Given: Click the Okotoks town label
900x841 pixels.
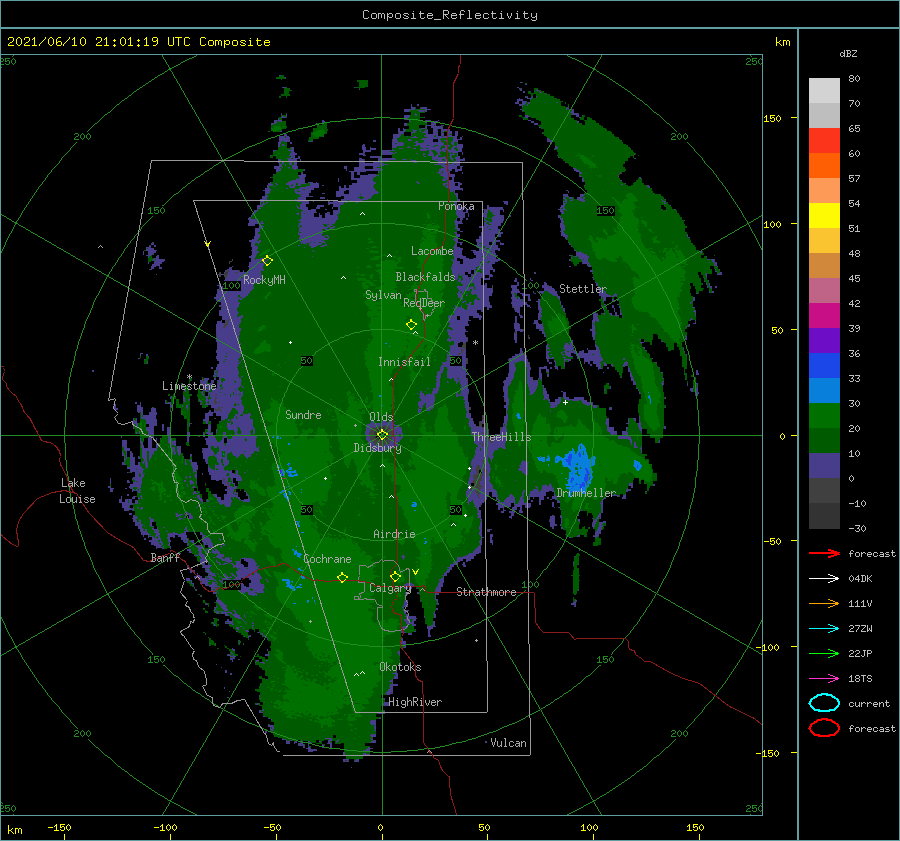Looking at the screenshot, I should click(400, 667).
